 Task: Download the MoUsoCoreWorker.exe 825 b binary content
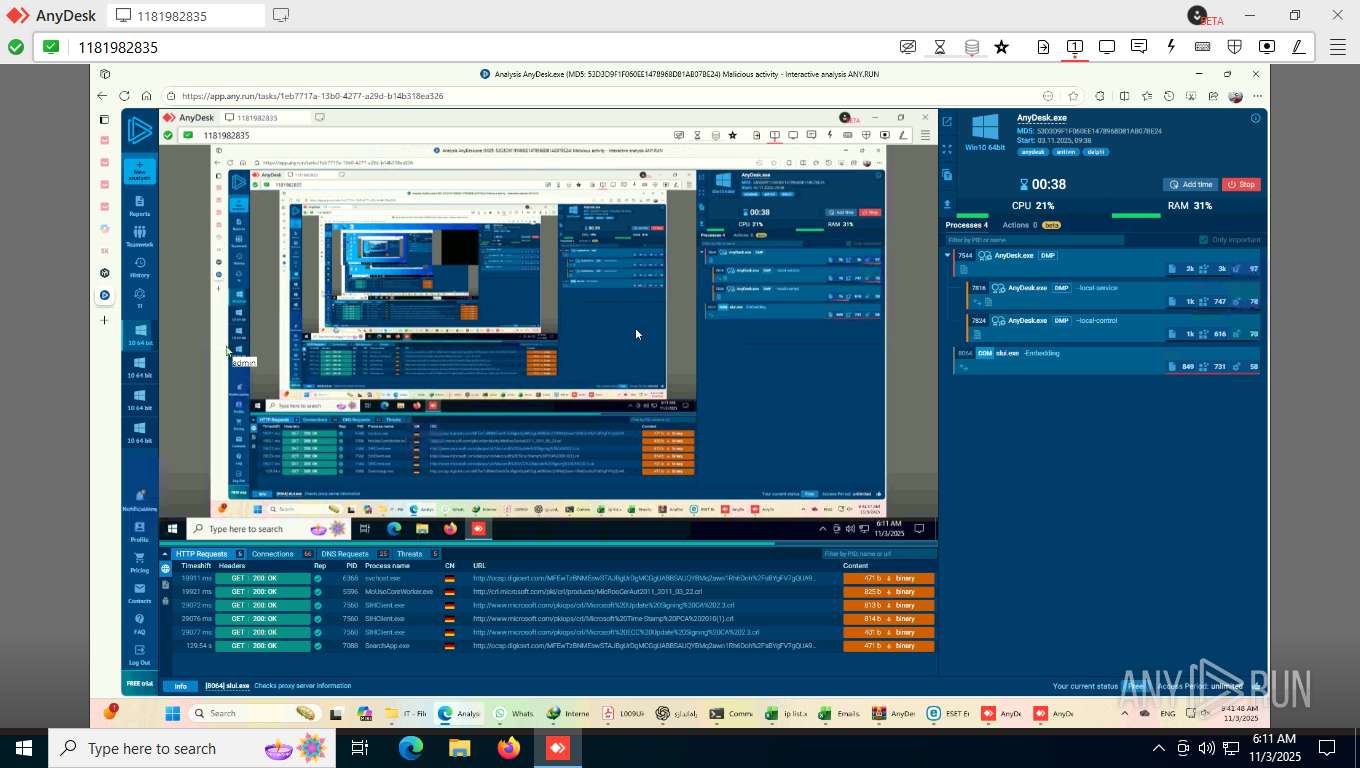[888, 592]
